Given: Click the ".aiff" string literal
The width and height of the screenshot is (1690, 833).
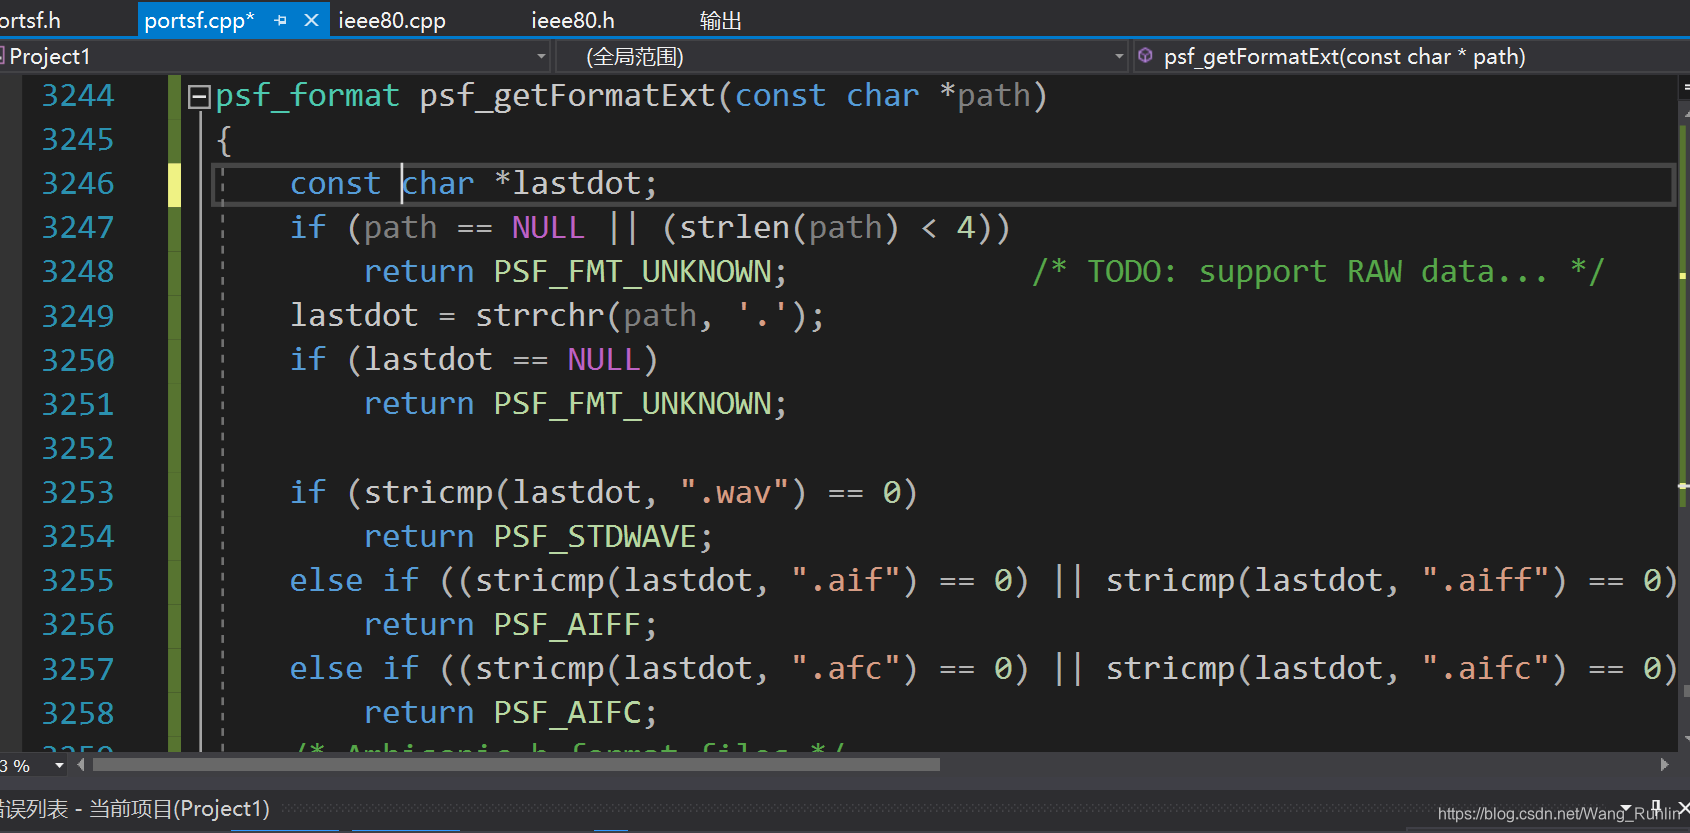Looking at the screenshot, I should [1486, 581].
